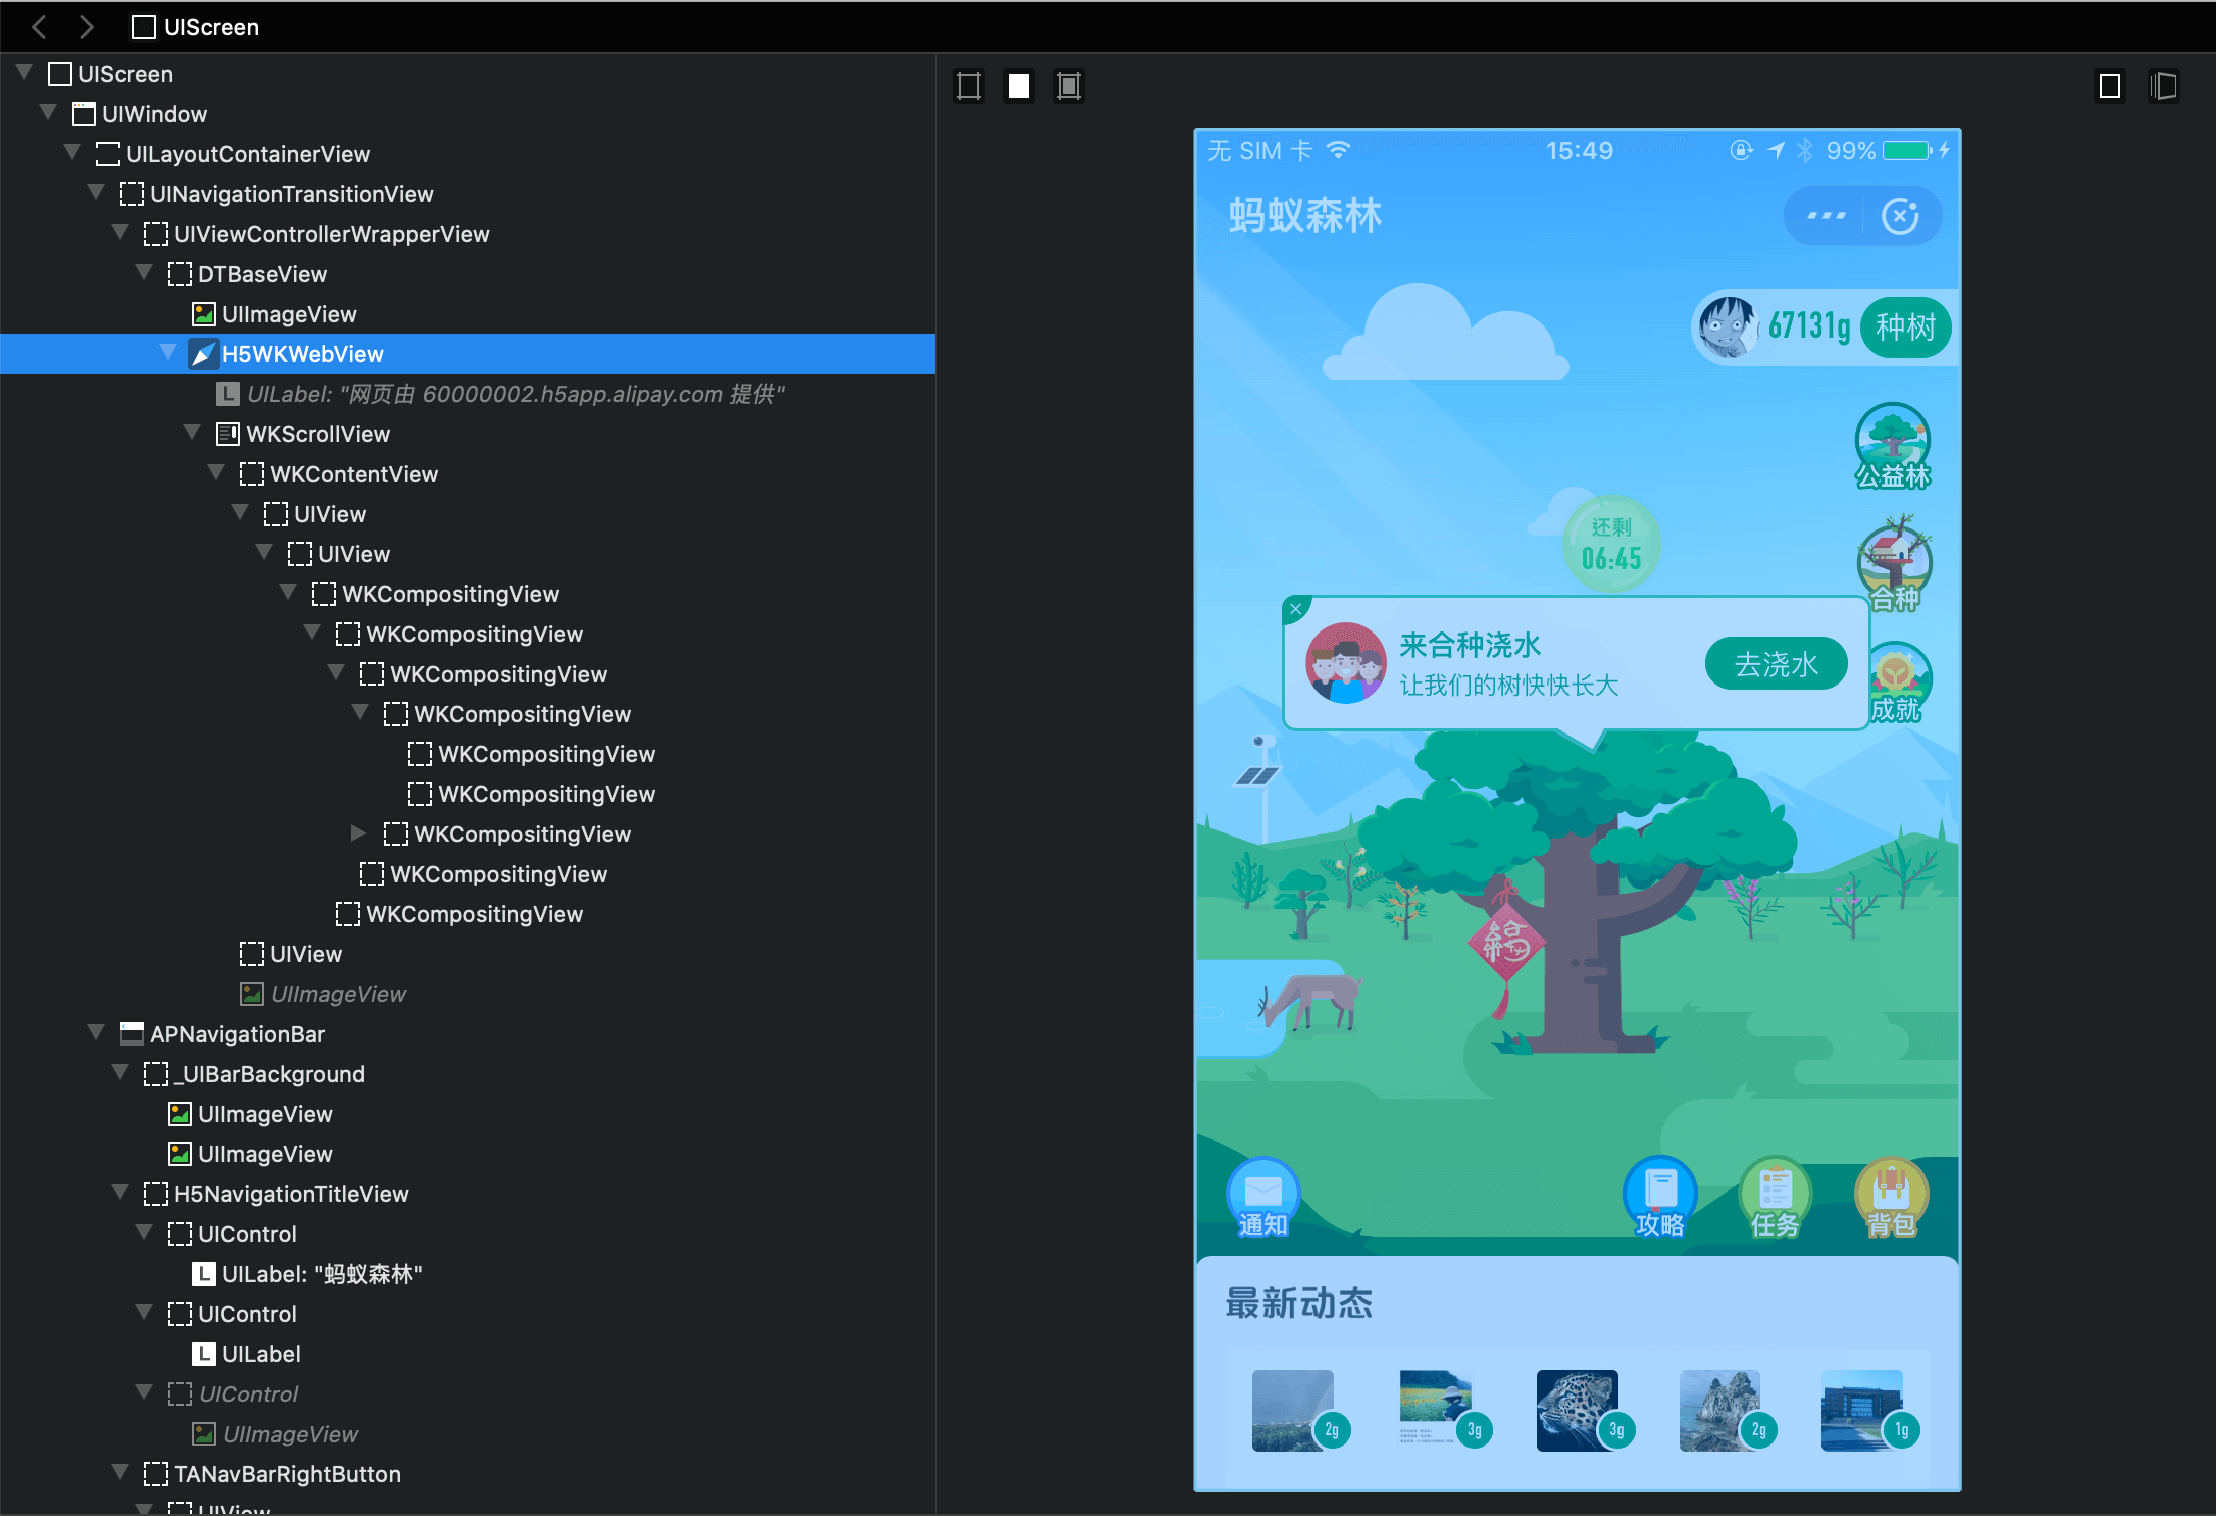This screenshot has width=2216, height=1516.
Task: Switch to the flat 2D view icon
Action: [2110, 86]
